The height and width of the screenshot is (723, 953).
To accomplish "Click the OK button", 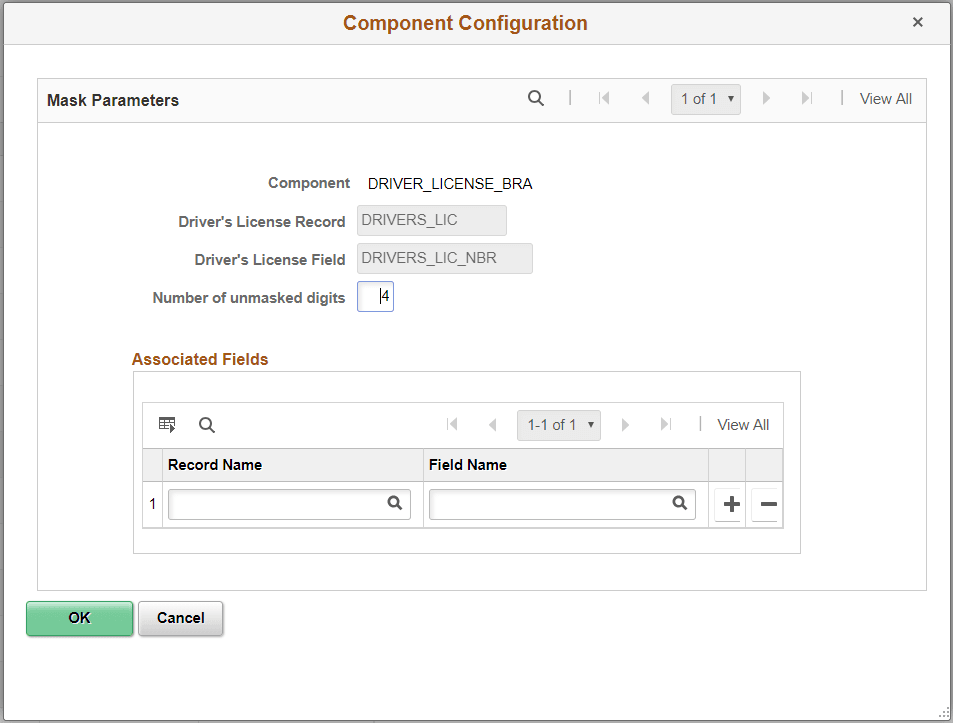I will (x=79, y=618).
